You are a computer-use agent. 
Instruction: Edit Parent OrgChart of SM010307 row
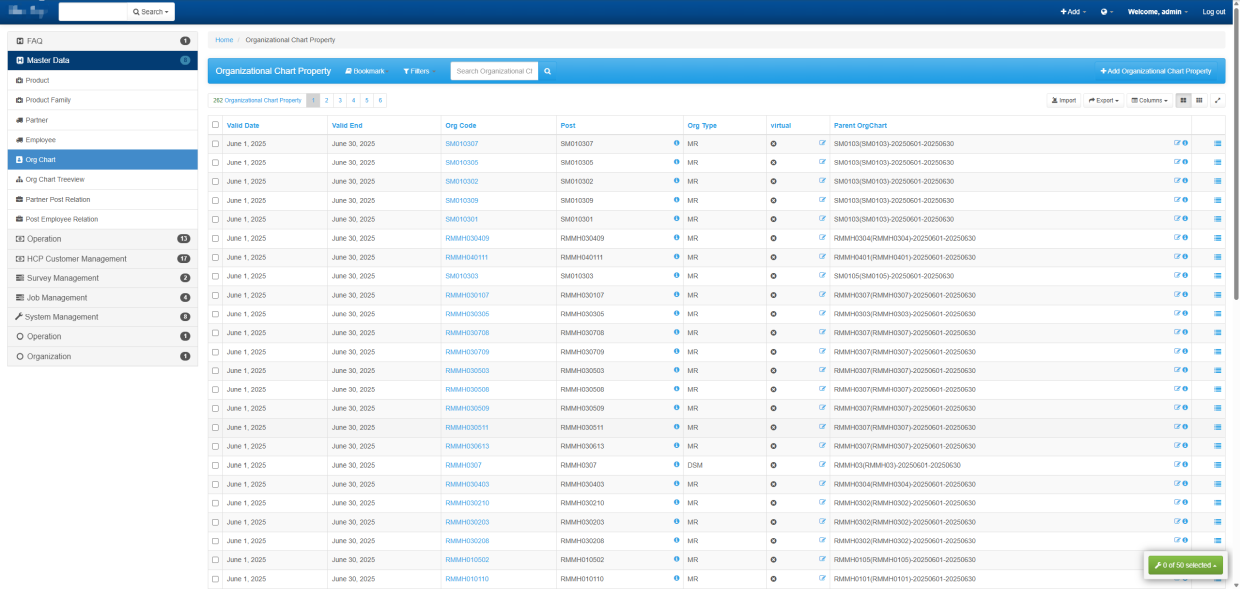click(1177, 143)
